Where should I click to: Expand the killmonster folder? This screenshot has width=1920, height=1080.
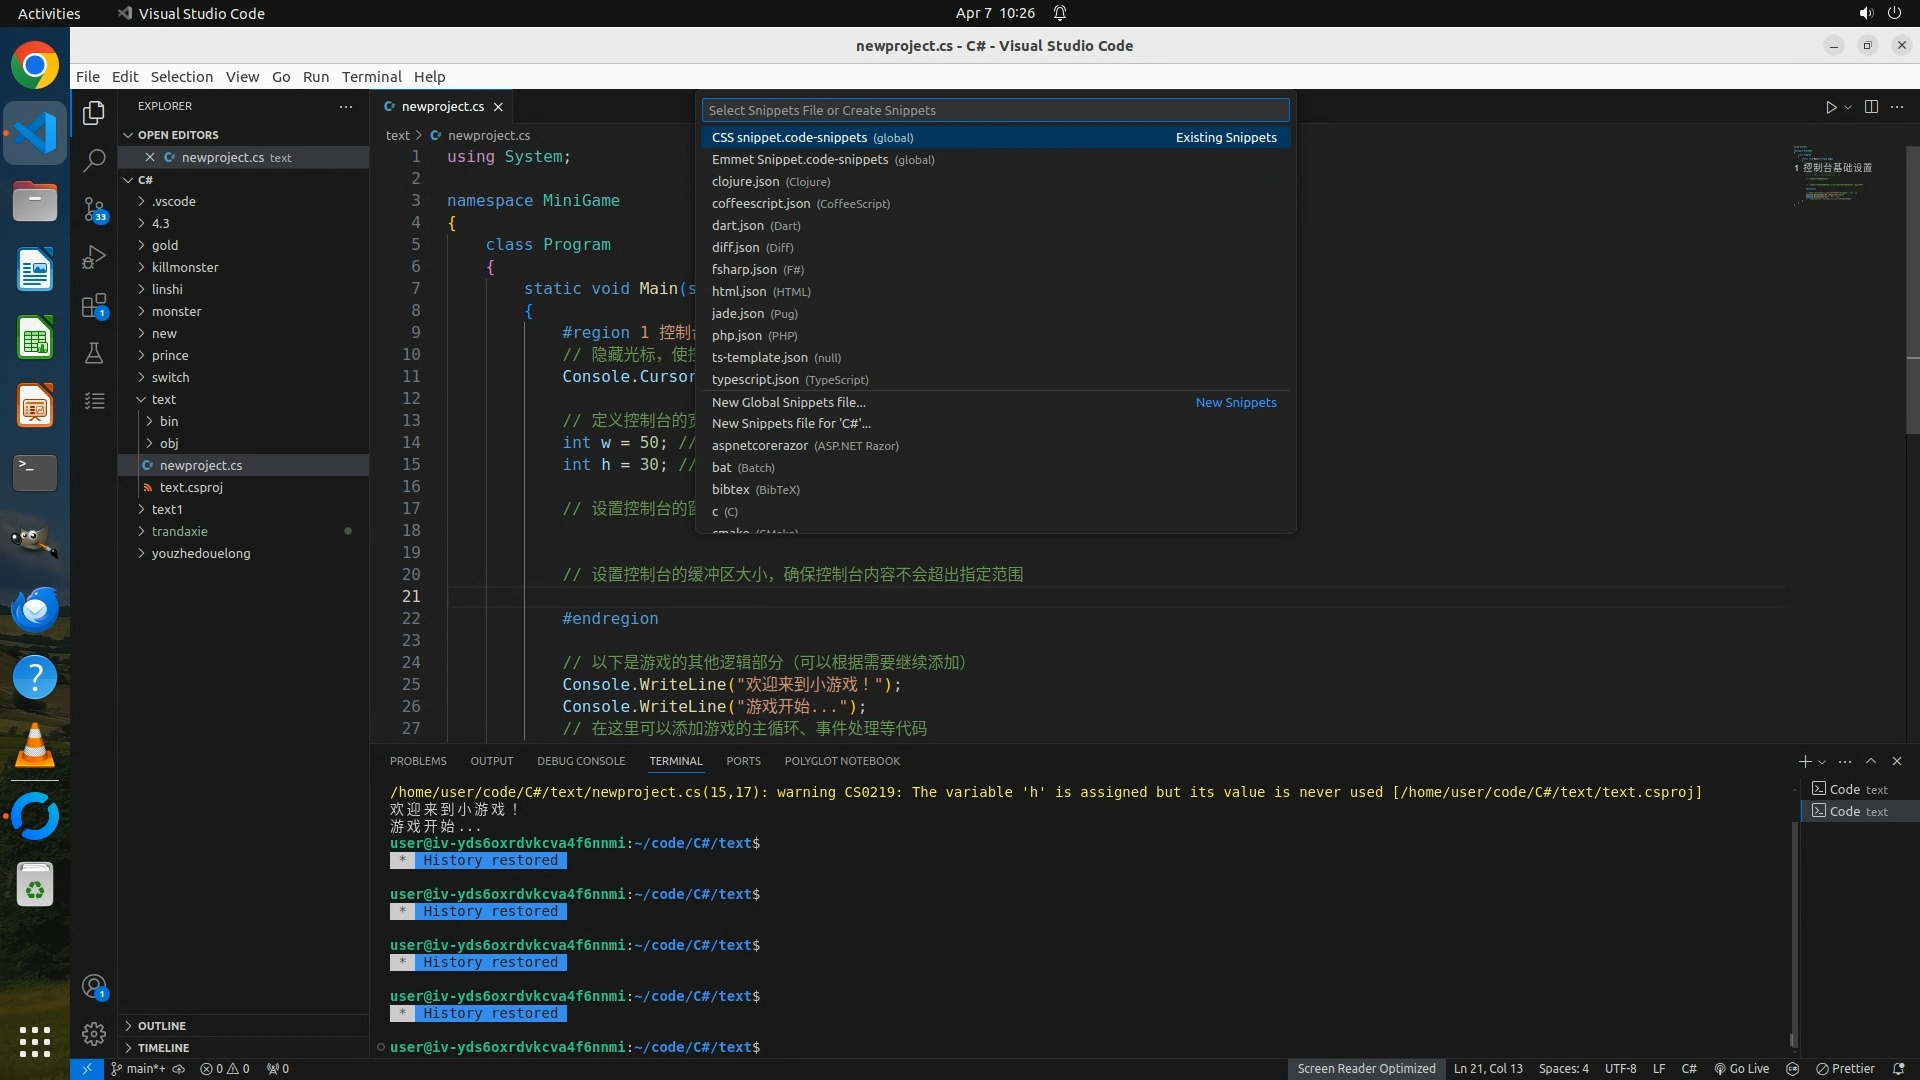185,267
